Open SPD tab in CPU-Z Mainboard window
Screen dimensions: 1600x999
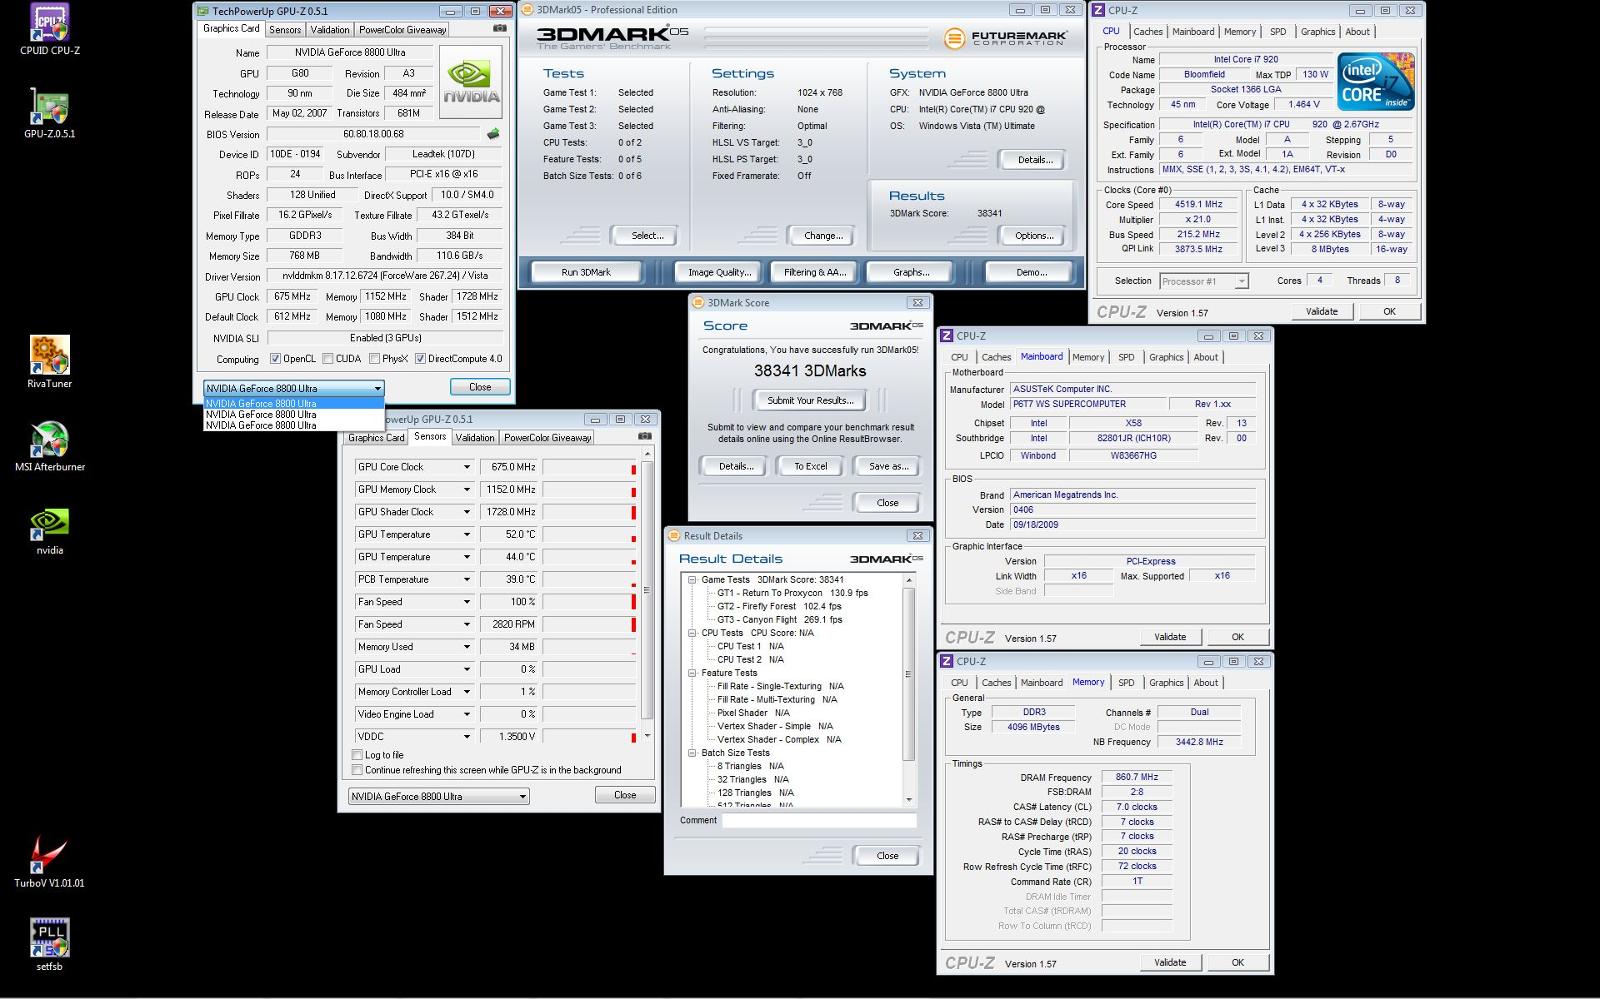[1126, 357]
